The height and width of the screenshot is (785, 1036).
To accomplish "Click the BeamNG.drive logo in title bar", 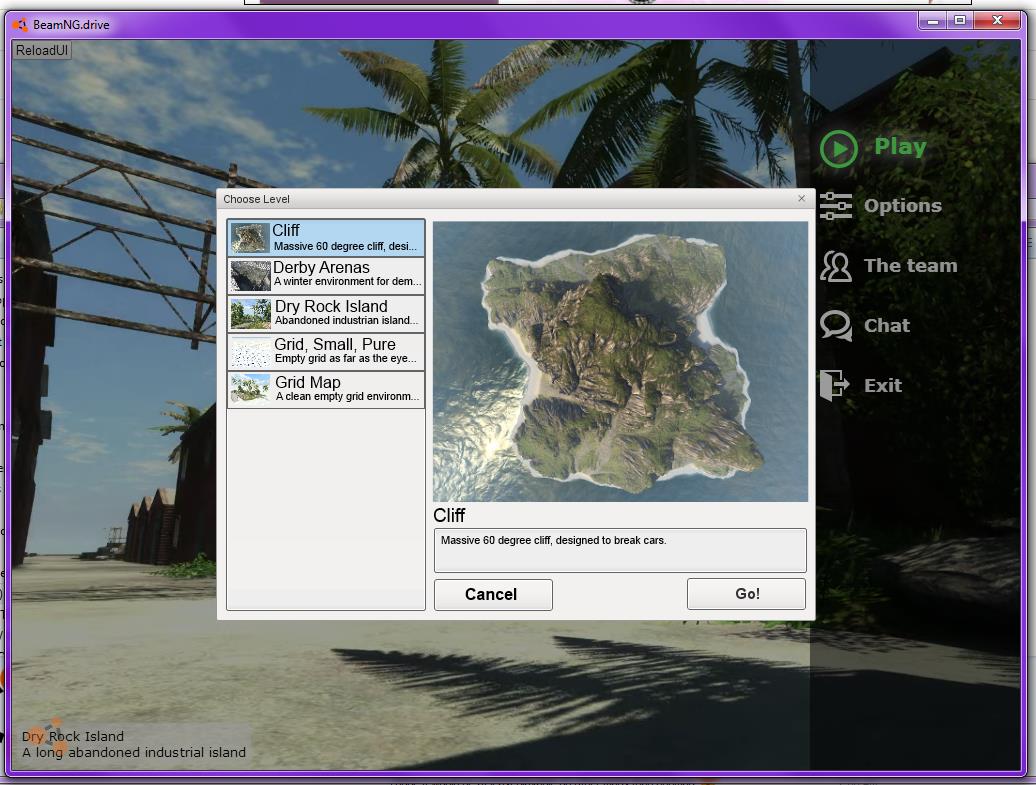I will (20, 25).
